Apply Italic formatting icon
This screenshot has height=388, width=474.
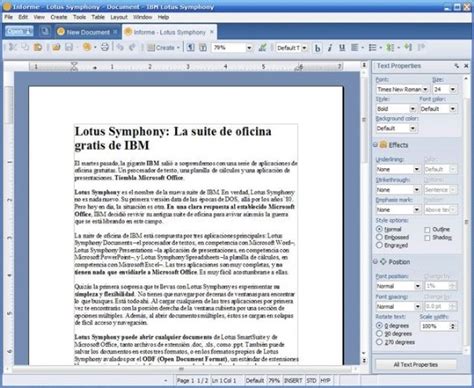tap(330, 48)
